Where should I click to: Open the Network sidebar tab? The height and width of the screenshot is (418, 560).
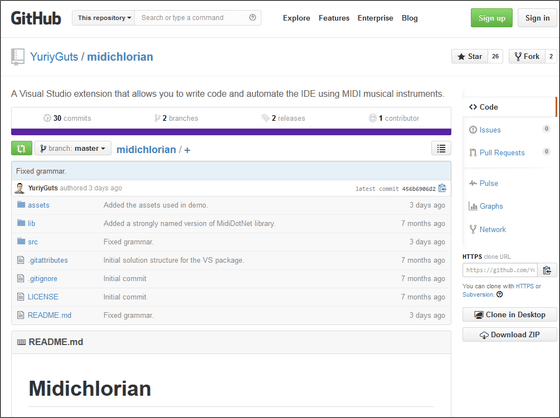[x=492, y=229]
